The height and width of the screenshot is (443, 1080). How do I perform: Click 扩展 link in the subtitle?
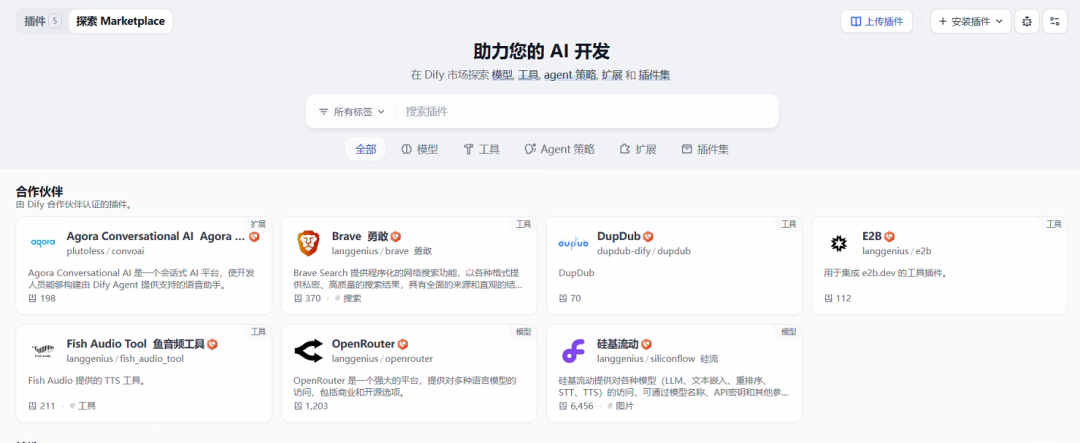point(612,76)
